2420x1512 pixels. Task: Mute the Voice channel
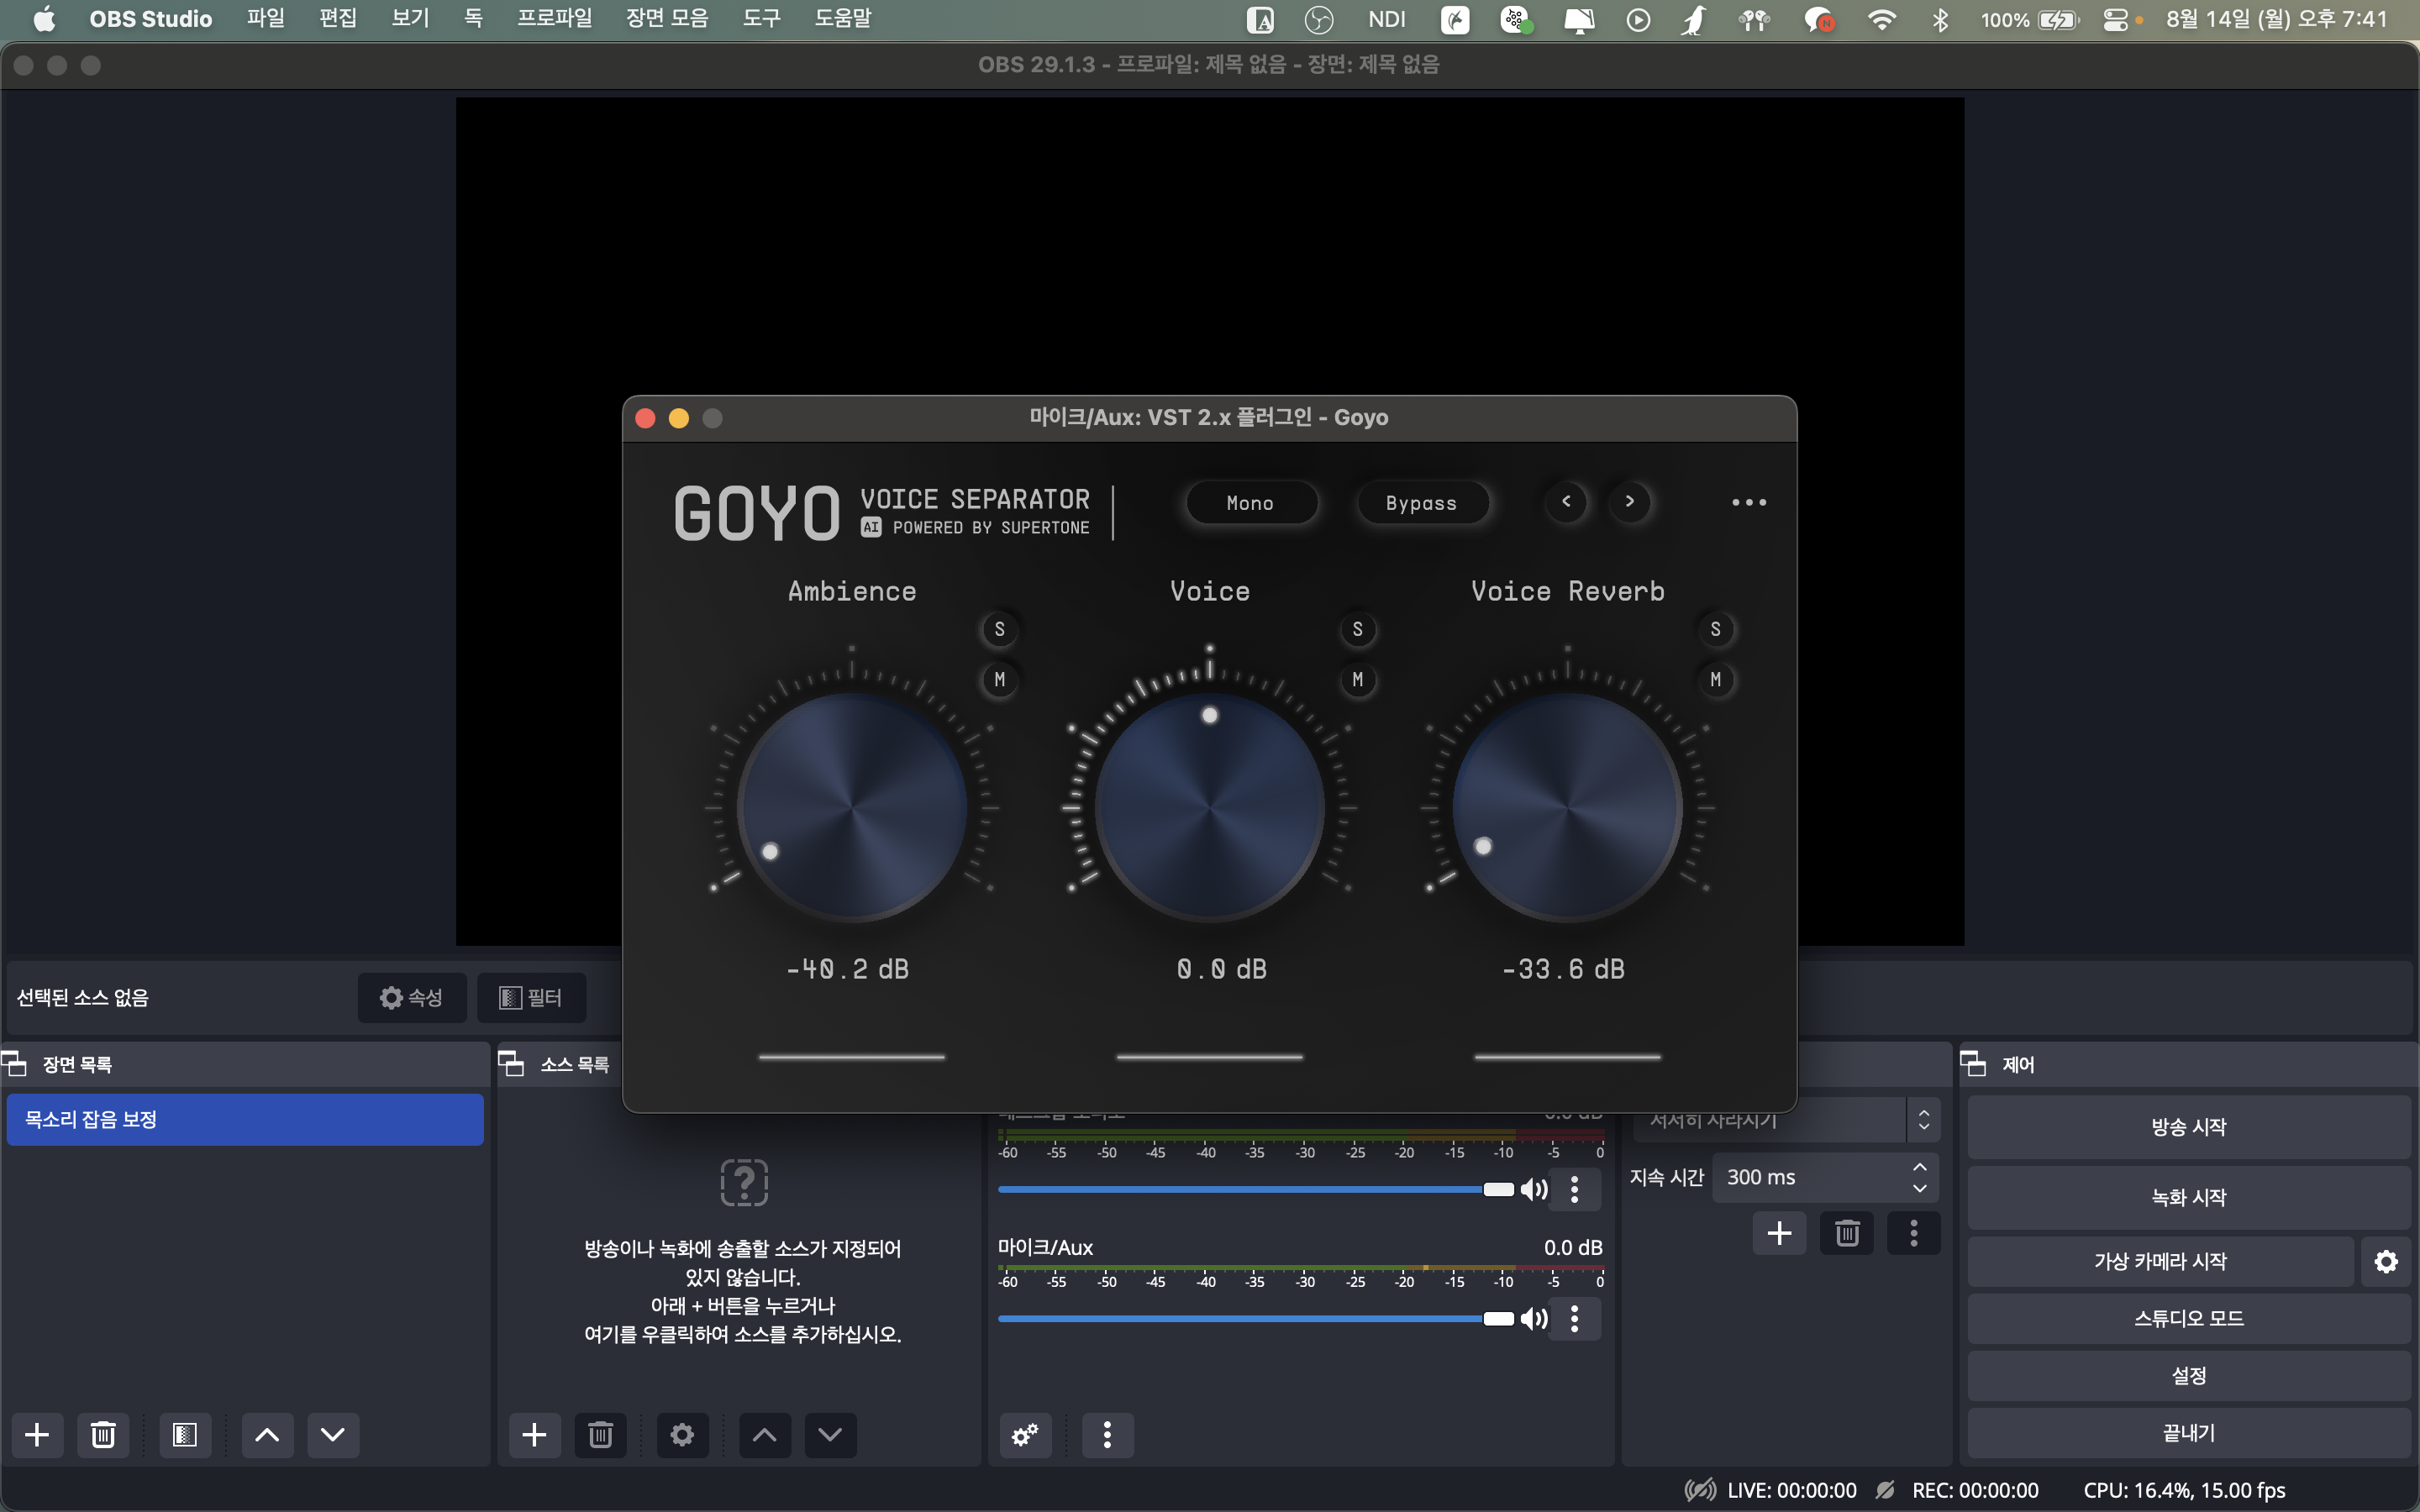tap(1358, 680)
